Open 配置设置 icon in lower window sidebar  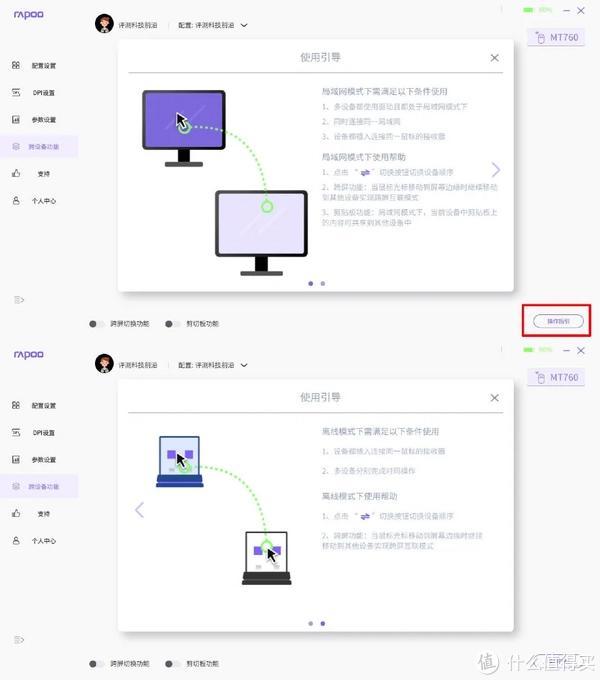click(x=16, y=405)
